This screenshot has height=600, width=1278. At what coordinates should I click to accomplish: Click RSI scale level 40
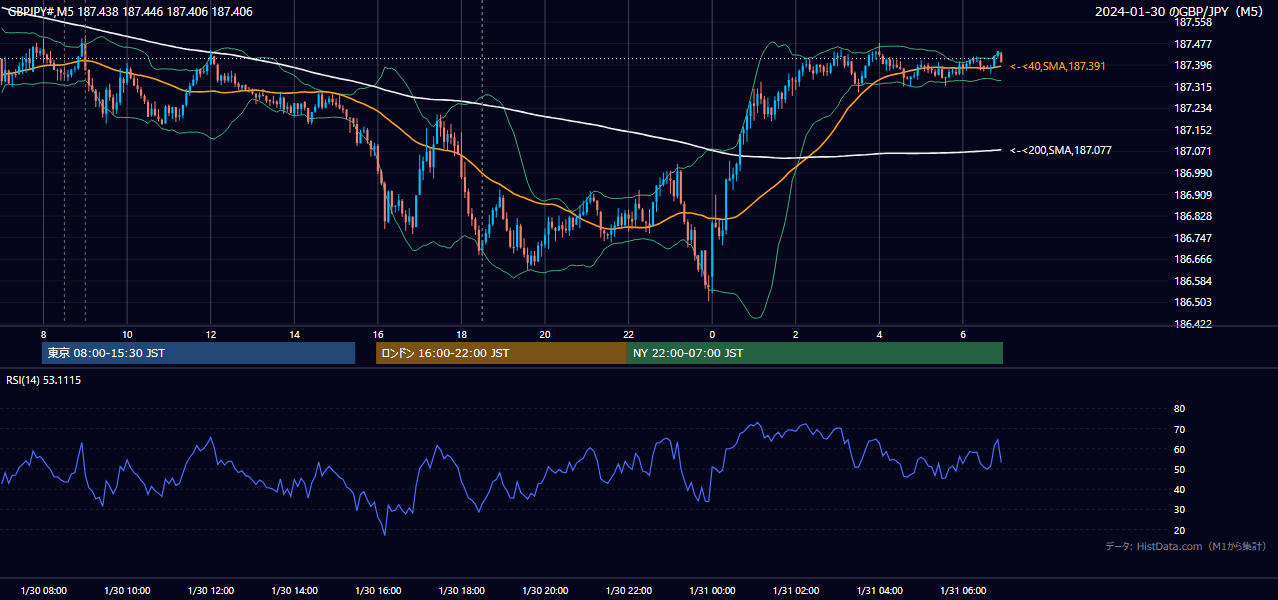pos(1179,489)
